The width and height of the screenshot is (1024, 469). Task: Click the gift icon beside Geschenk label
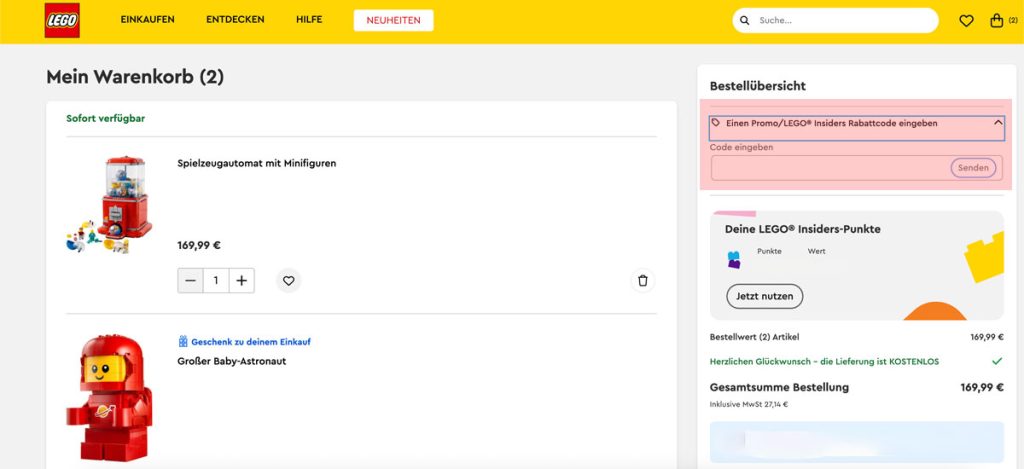tap(183, 341)
